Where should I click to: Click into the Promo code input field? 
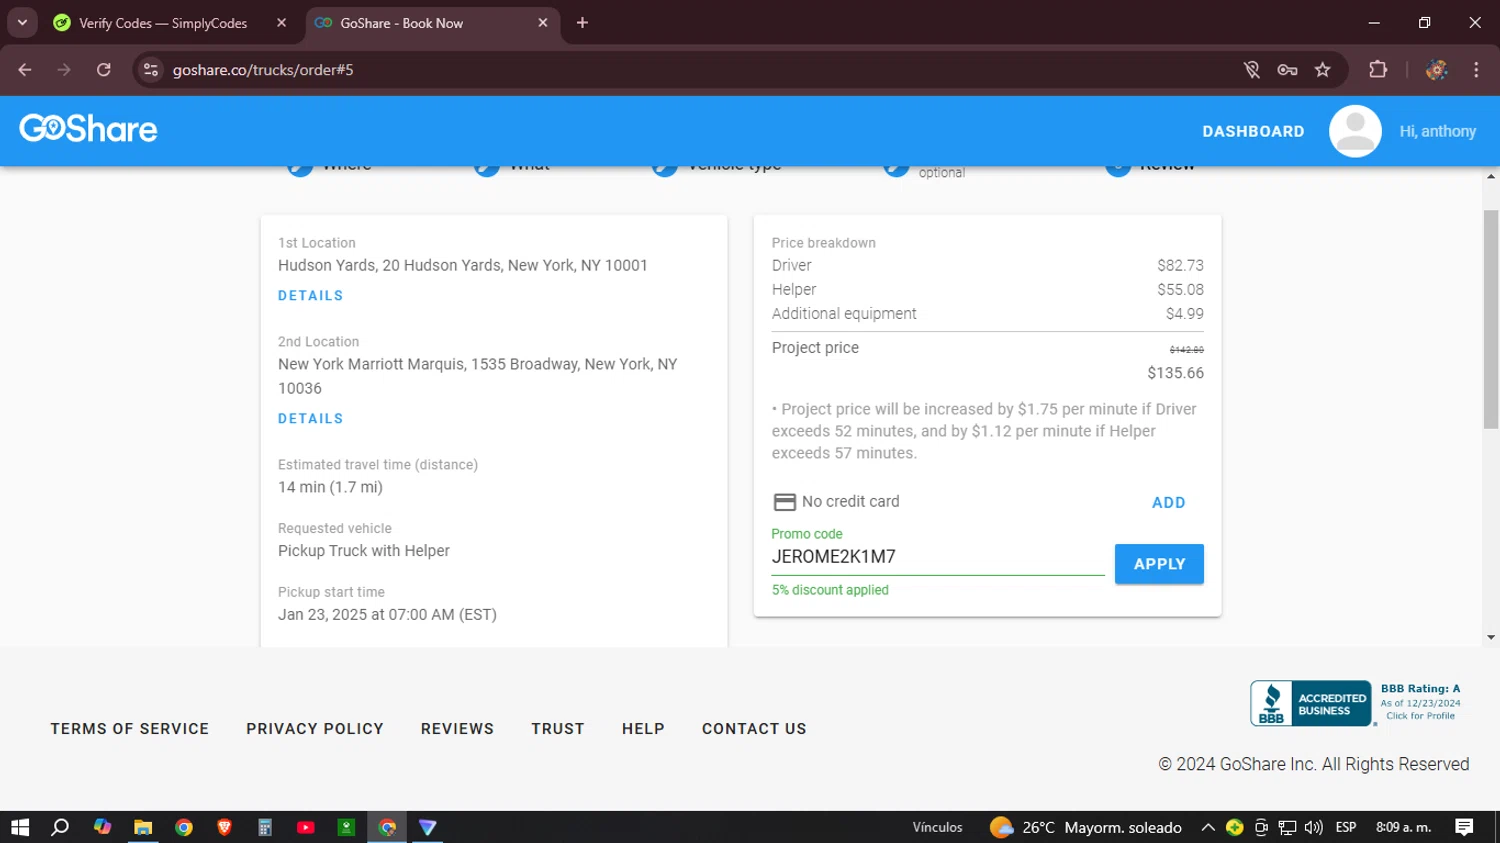pos(937,557)
